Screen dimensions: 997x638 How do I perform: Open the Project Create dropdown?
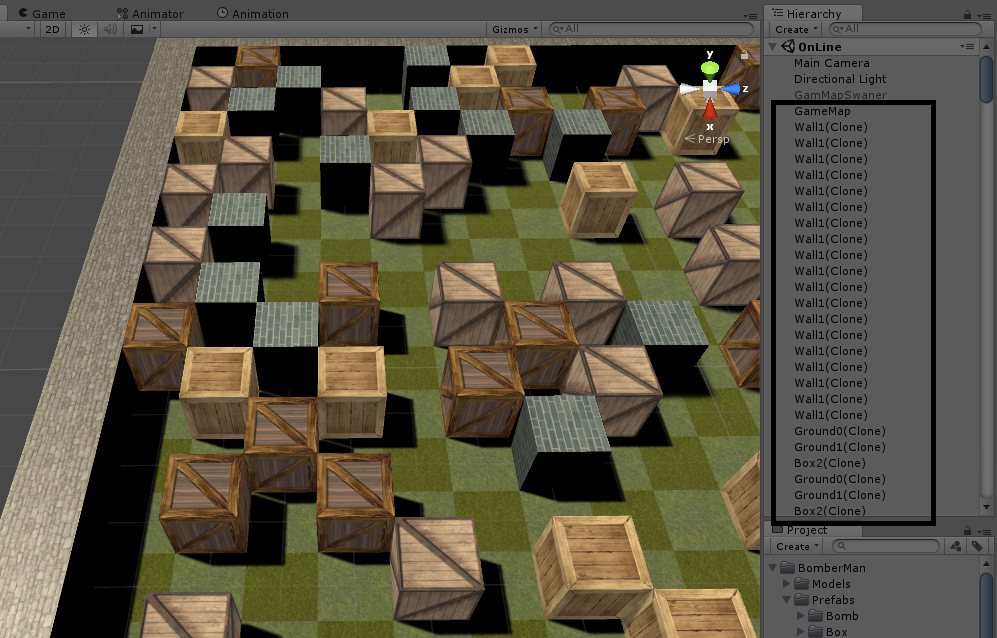(x=797, y=546)
